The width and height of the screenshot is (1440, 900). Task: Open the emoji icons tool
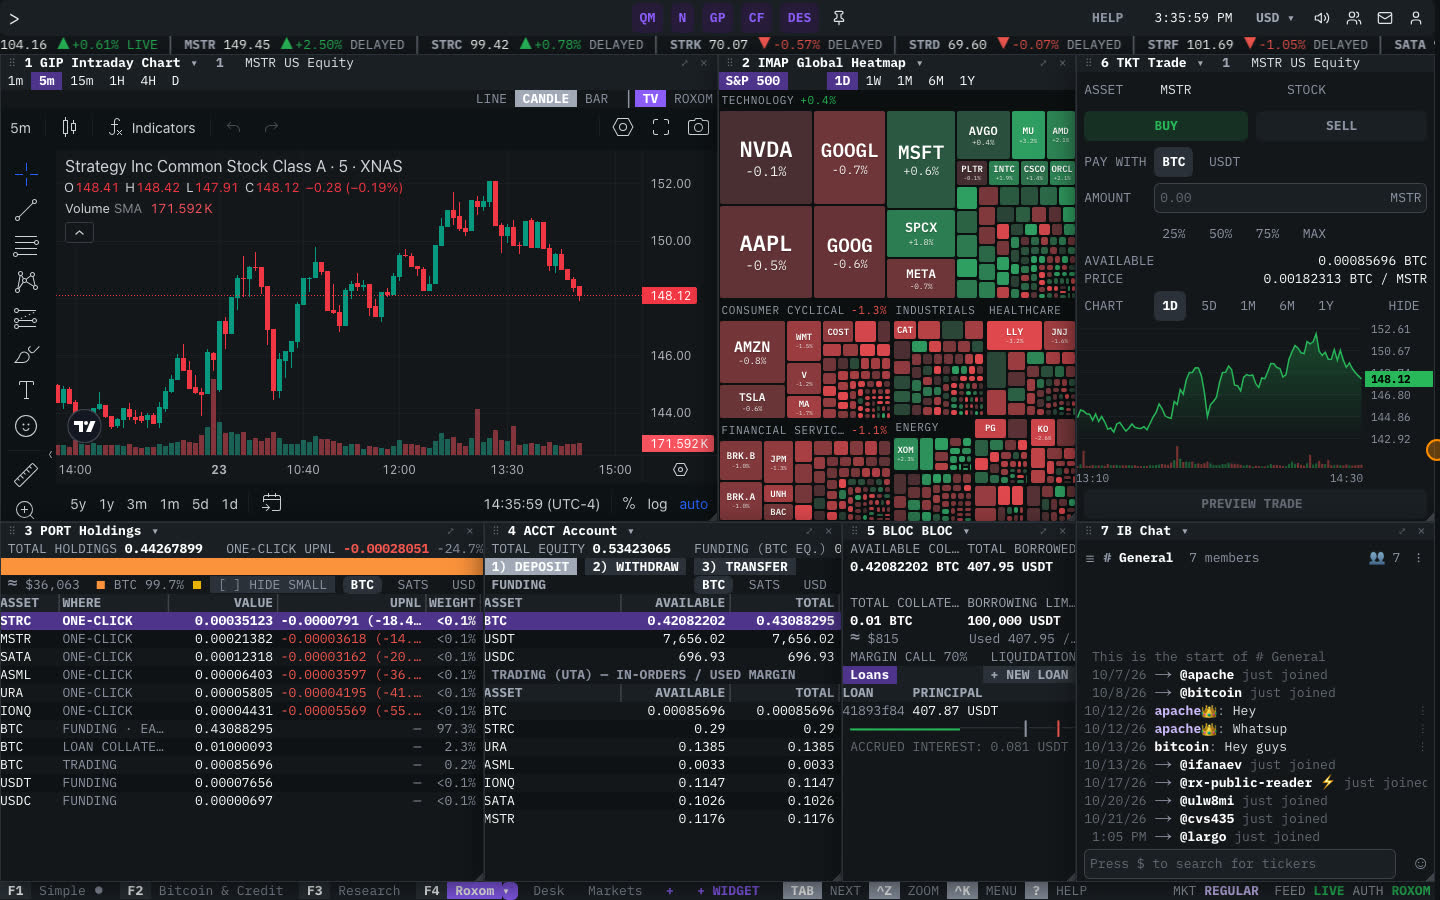[26, 426]
